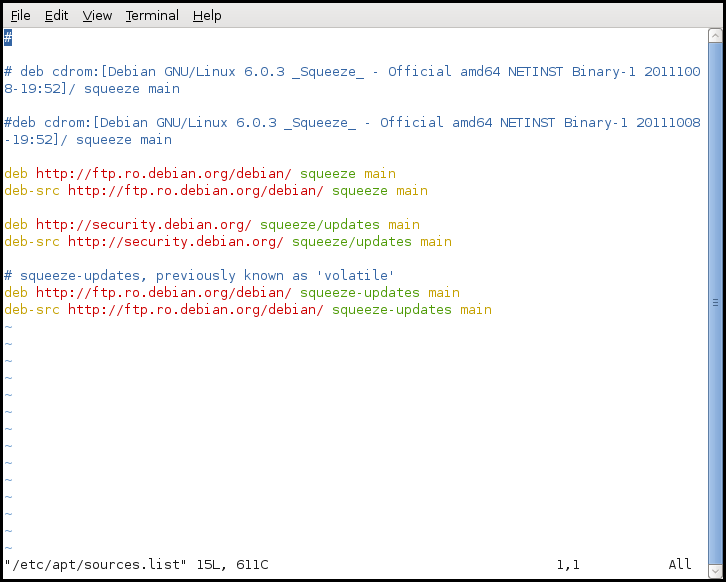726x582 pixels.
Task: Click '8-19:52]/ squeeze main' wrapped line
Action: (x=92, y=89)
